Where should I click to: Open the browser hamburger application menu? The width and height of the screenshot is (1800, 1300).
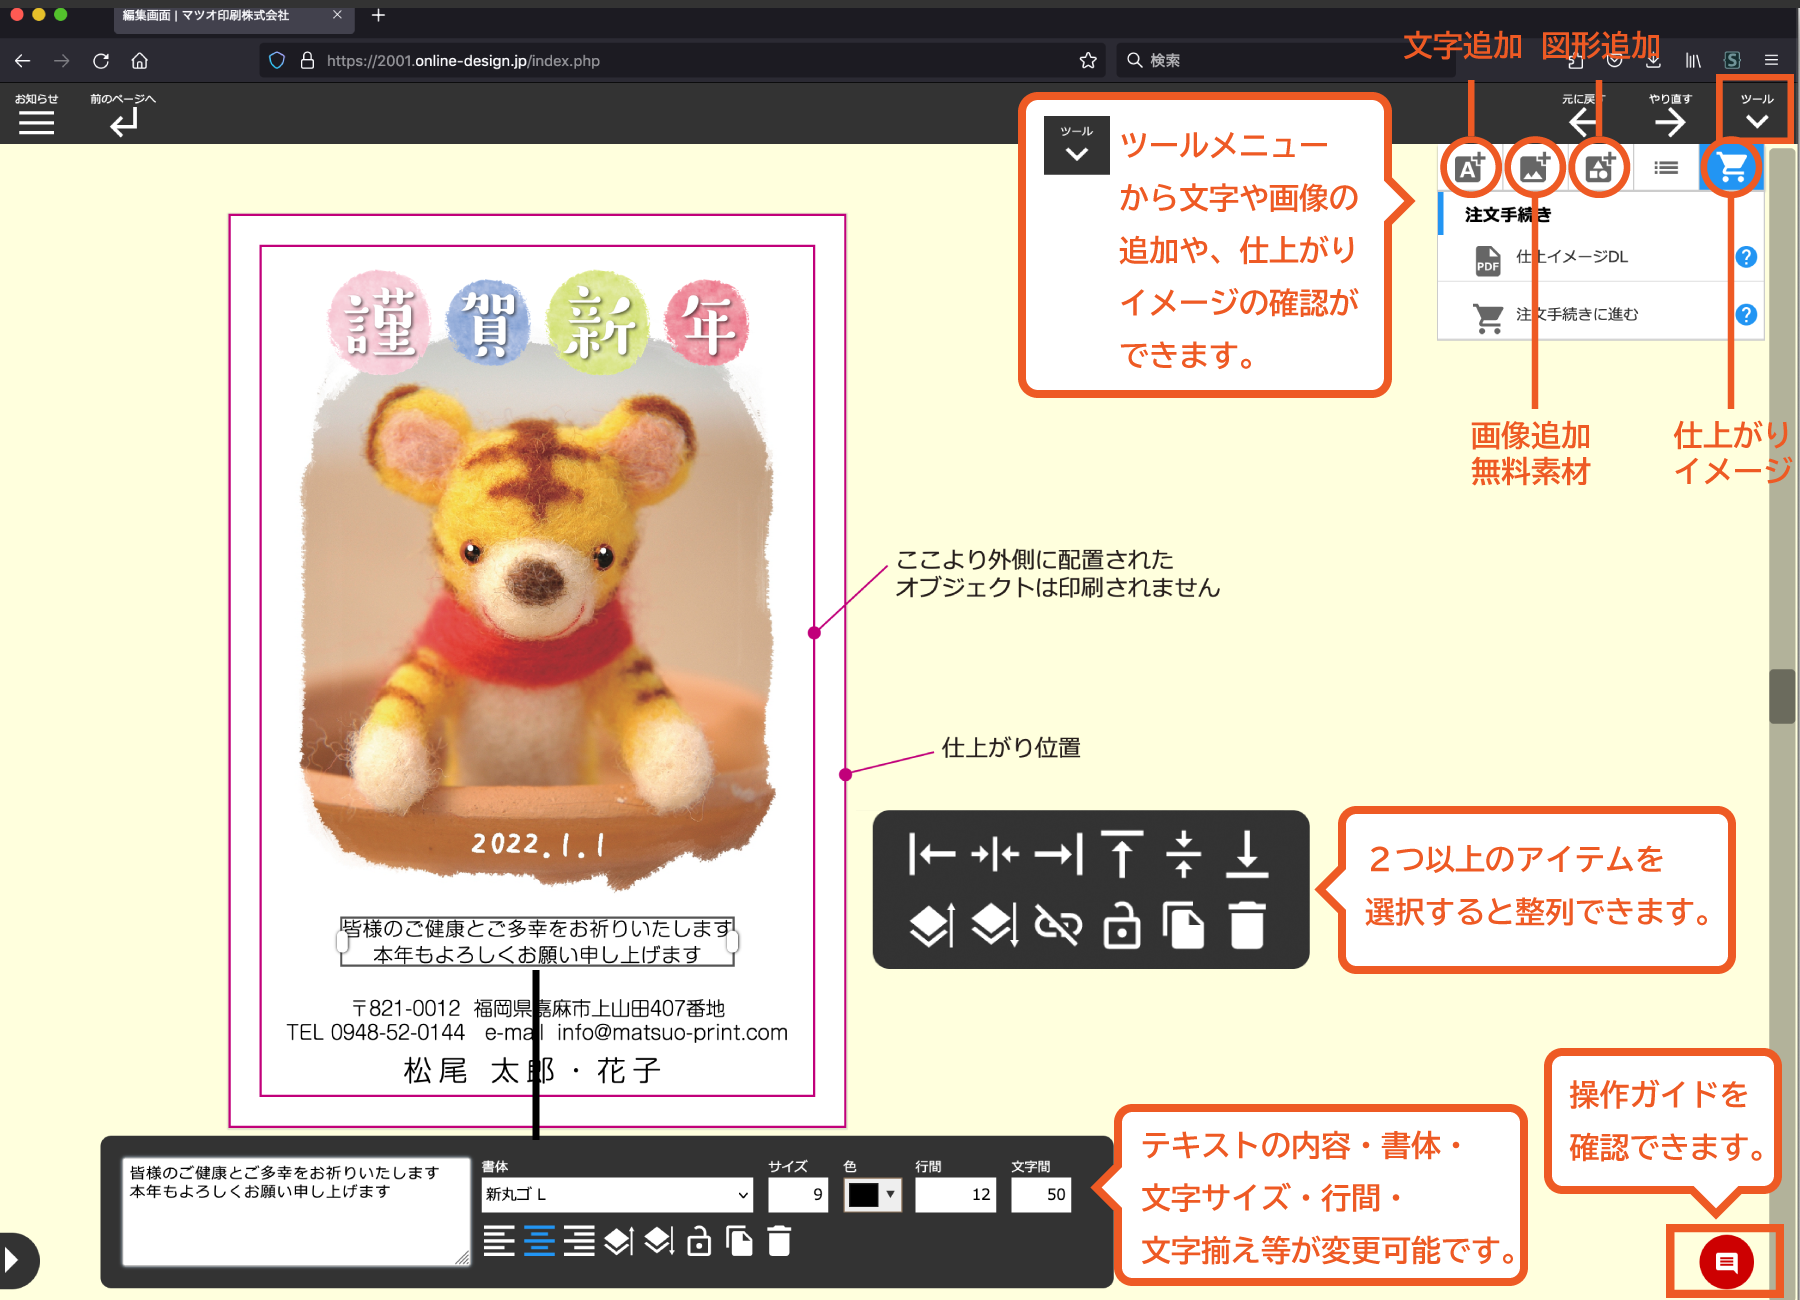click(x=1771, y=60)
